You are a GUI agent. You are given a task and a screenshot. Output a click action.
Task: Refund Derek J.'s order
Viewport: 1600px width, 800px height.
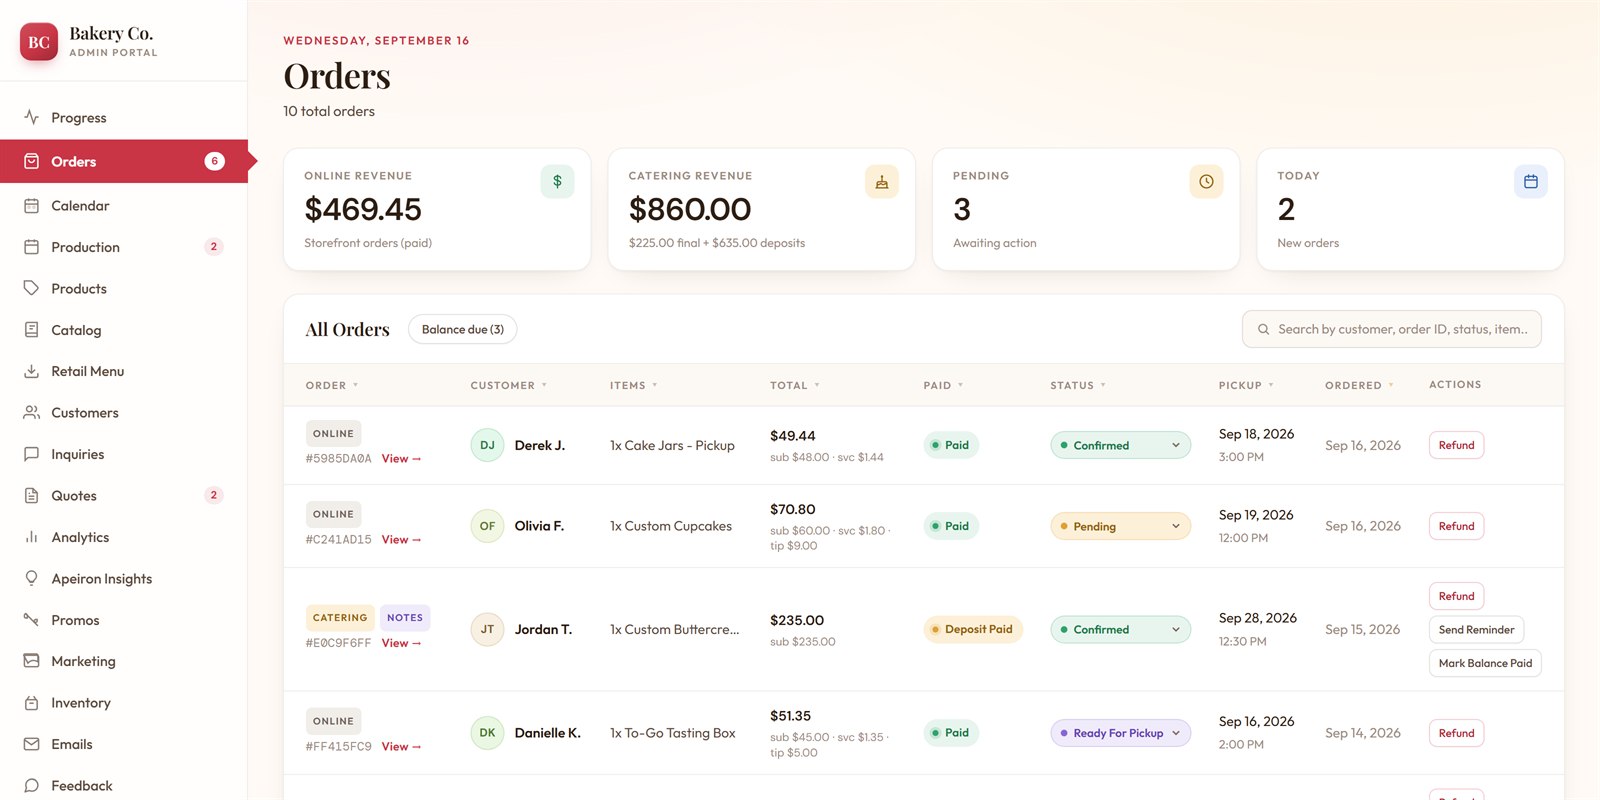(1456, 445)
